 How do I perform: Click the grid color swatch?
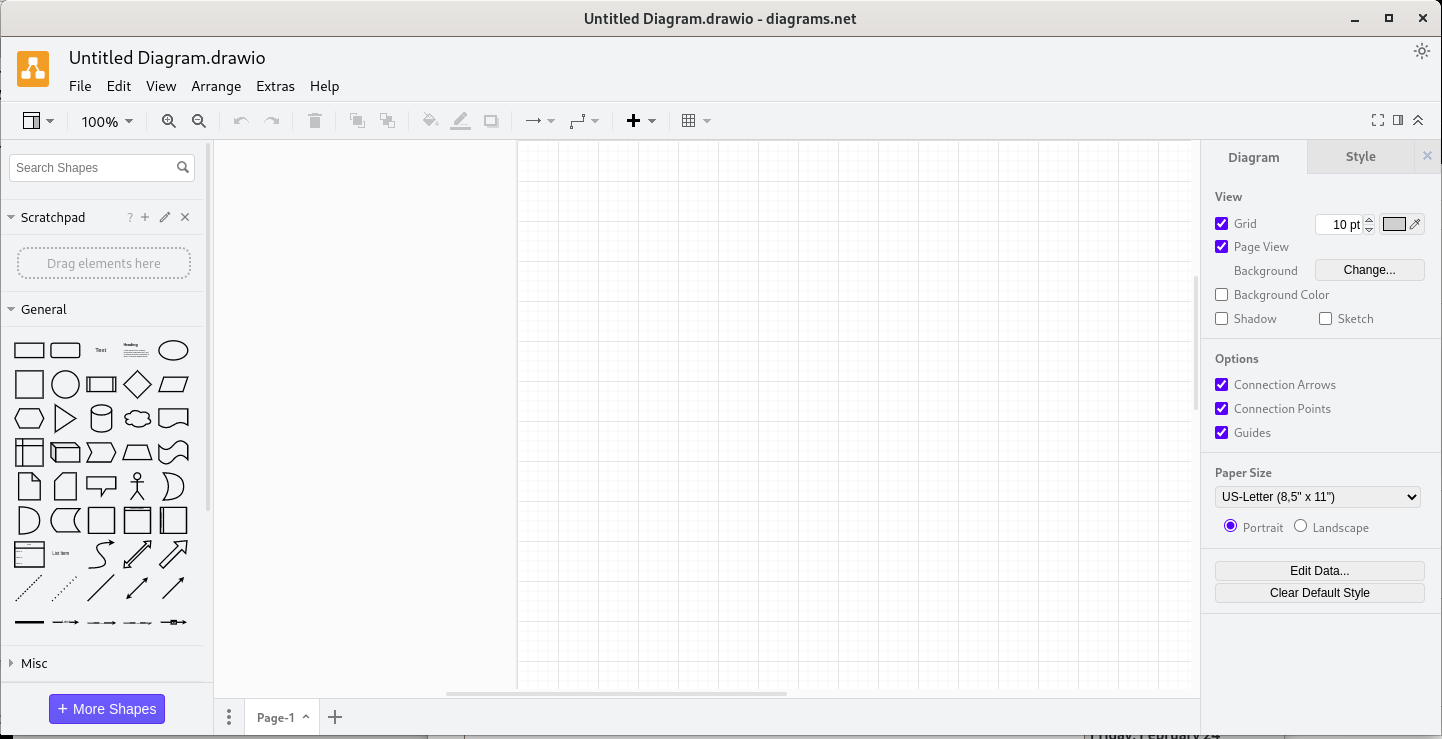(1394, 224)
